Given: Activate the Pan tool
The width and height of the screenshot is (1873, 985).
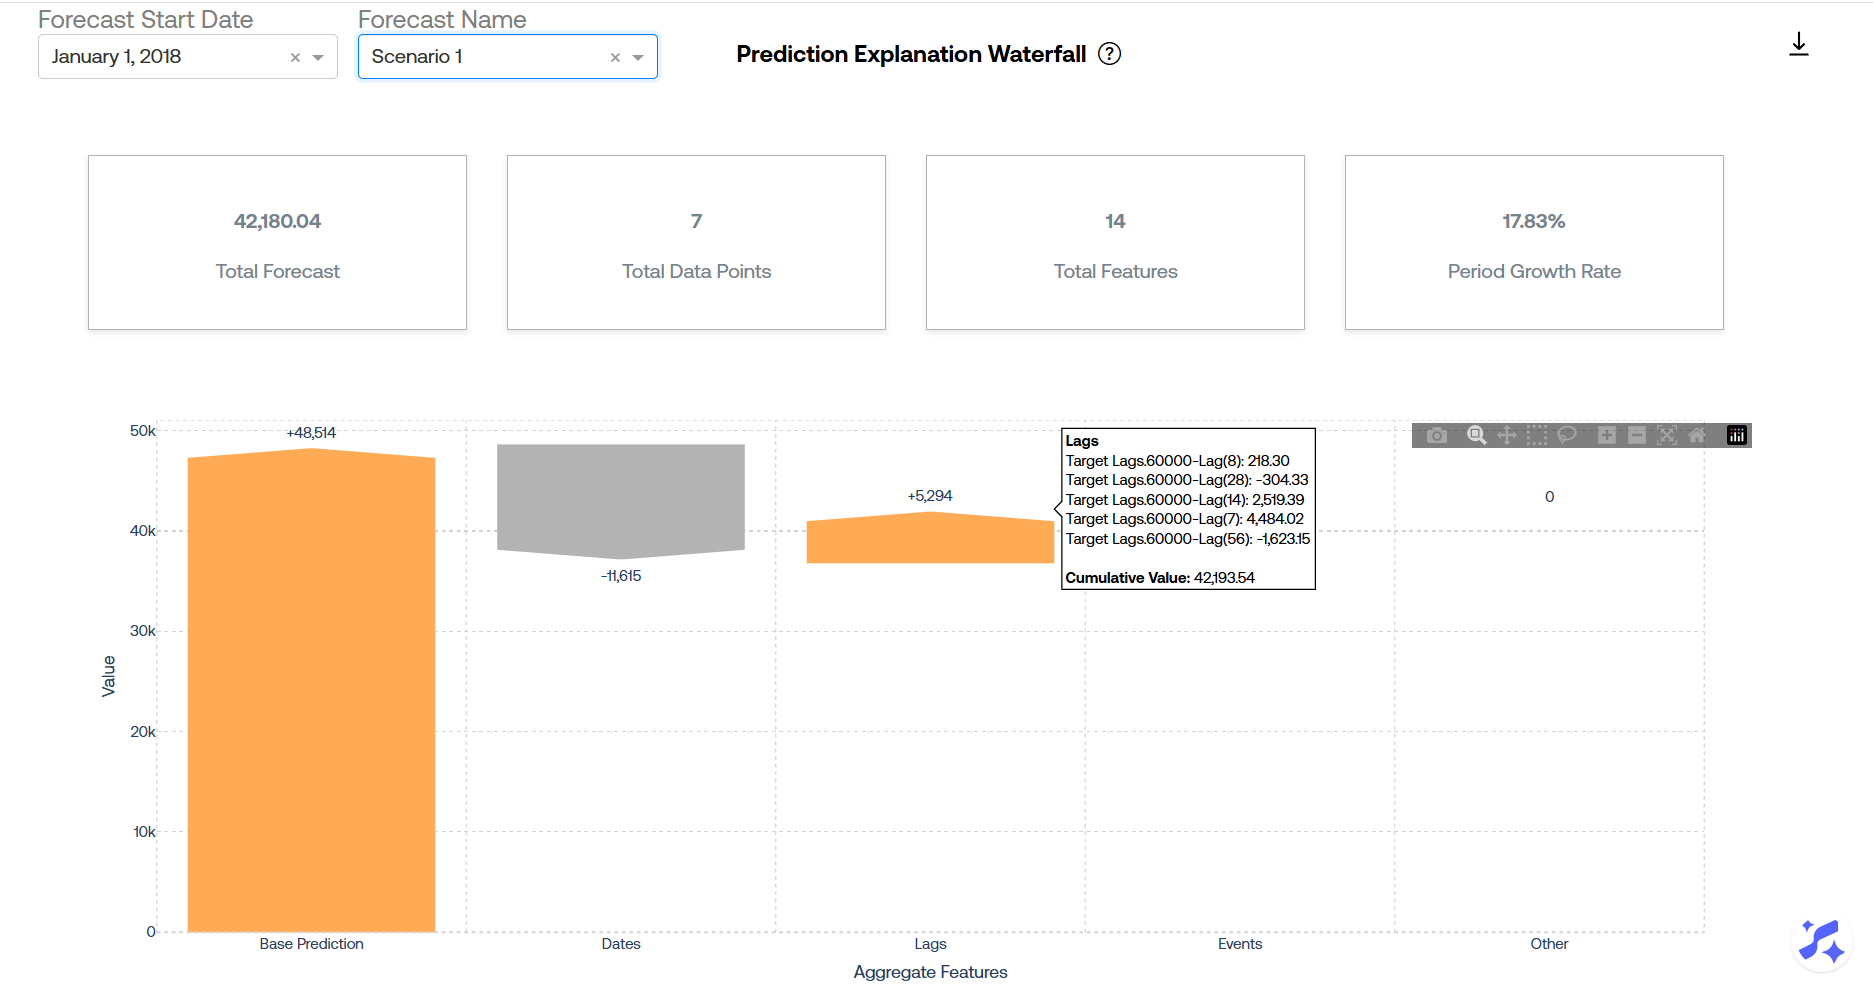Looking at the screenshot, I should (x=1507, y=435).
